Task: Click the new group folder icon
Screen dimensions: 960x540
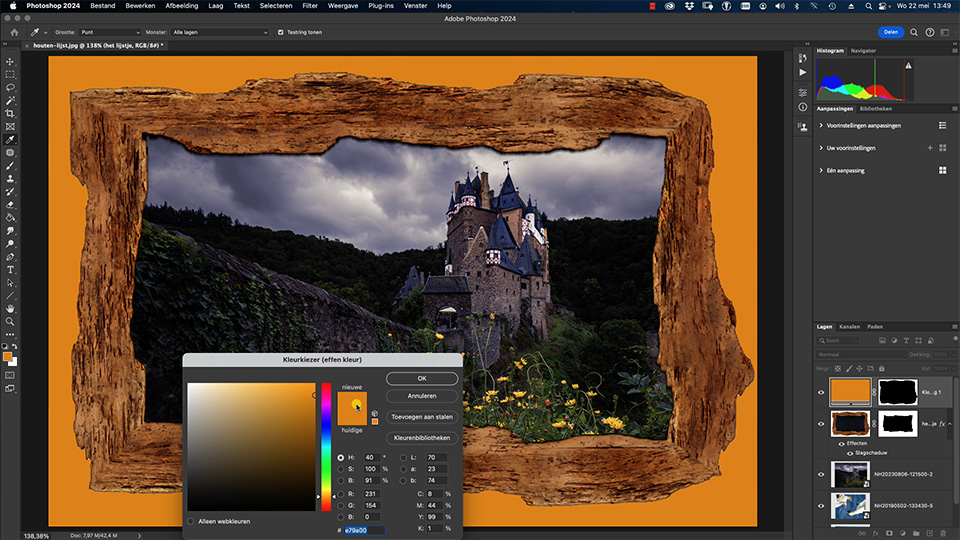Action: [916, 533]
